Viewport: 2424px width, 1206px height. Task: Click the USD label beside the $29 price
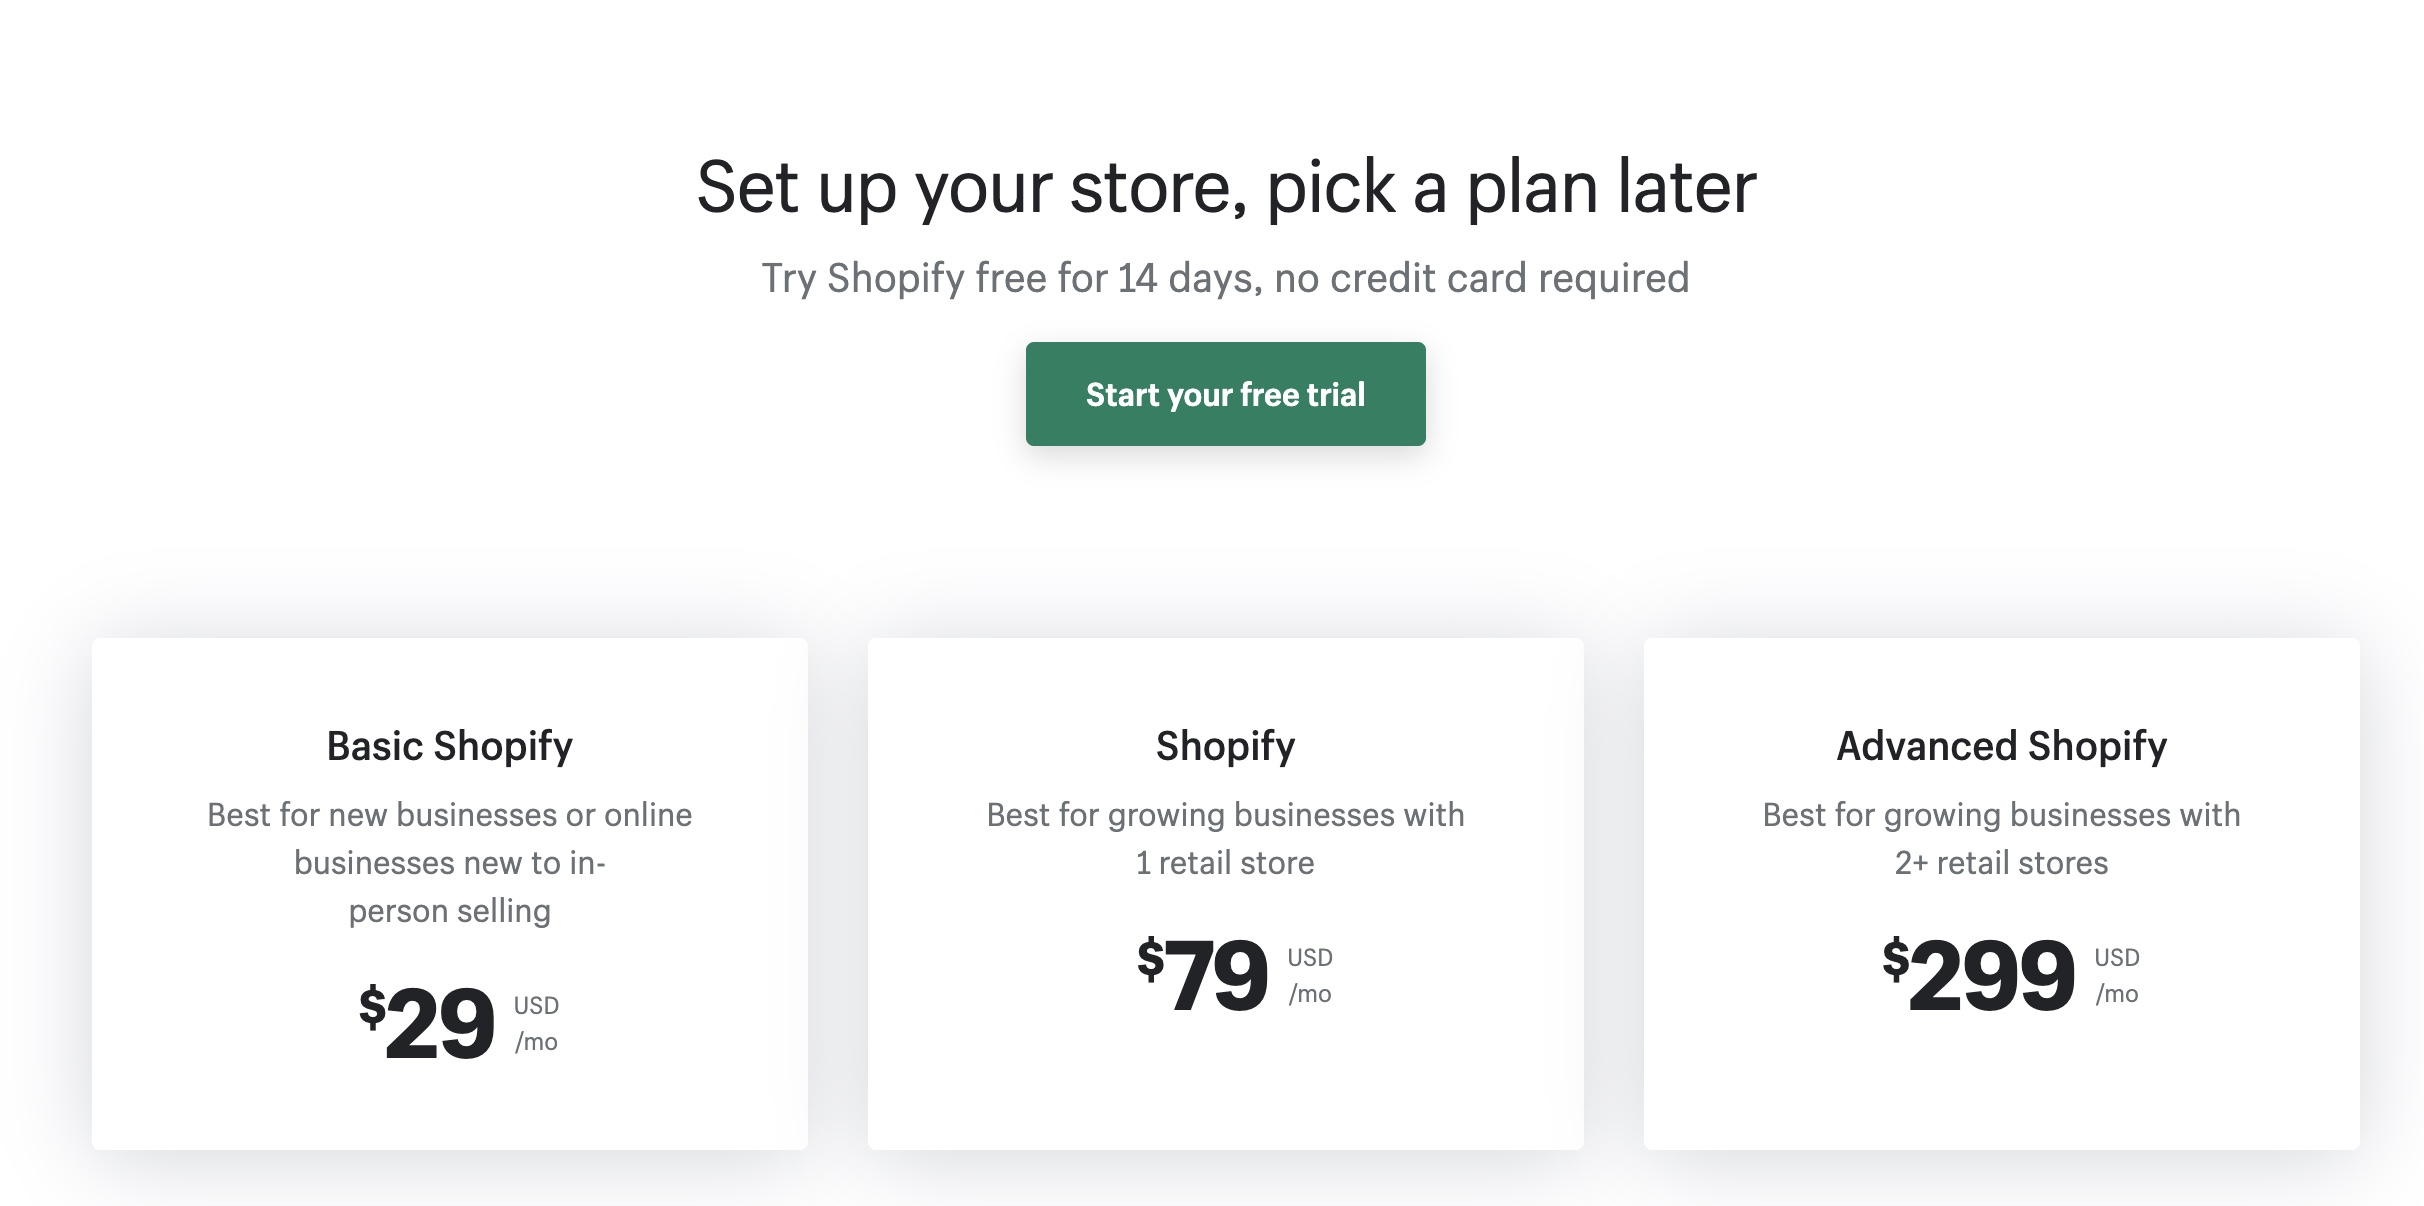click(x=536, y=1005)
